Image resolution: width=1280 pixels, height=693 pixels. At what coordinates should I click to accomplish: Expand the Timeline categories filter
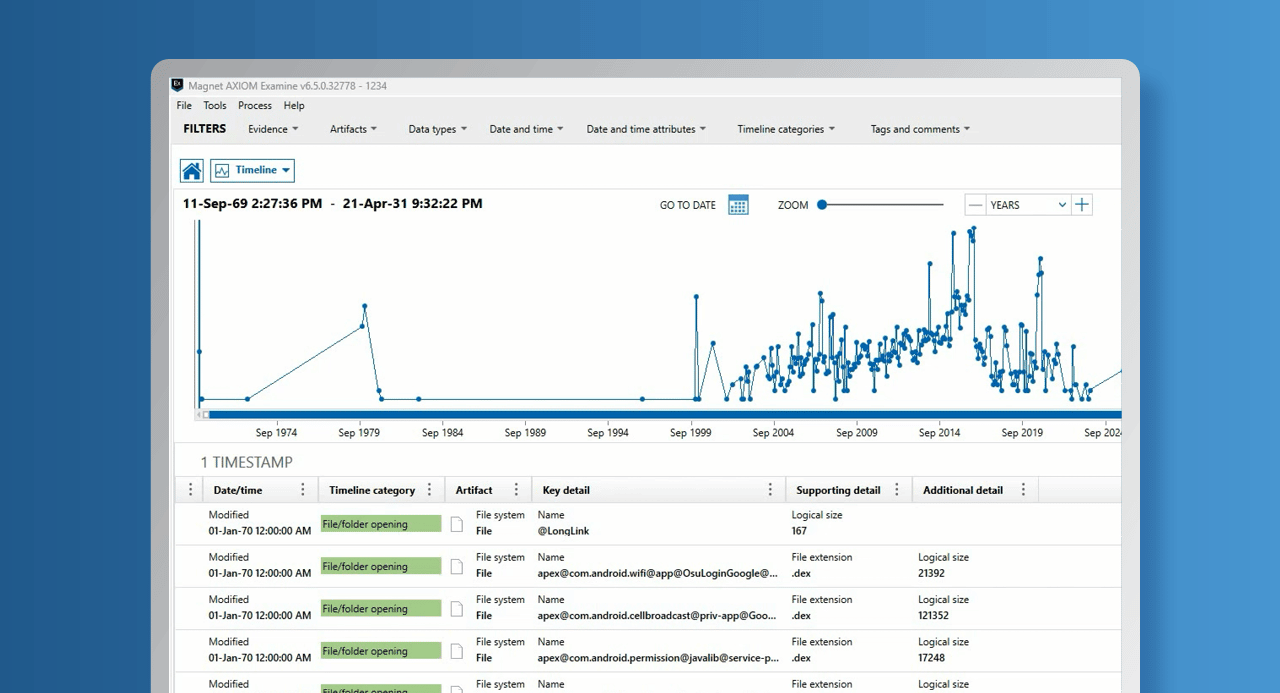tap(785, 129)
